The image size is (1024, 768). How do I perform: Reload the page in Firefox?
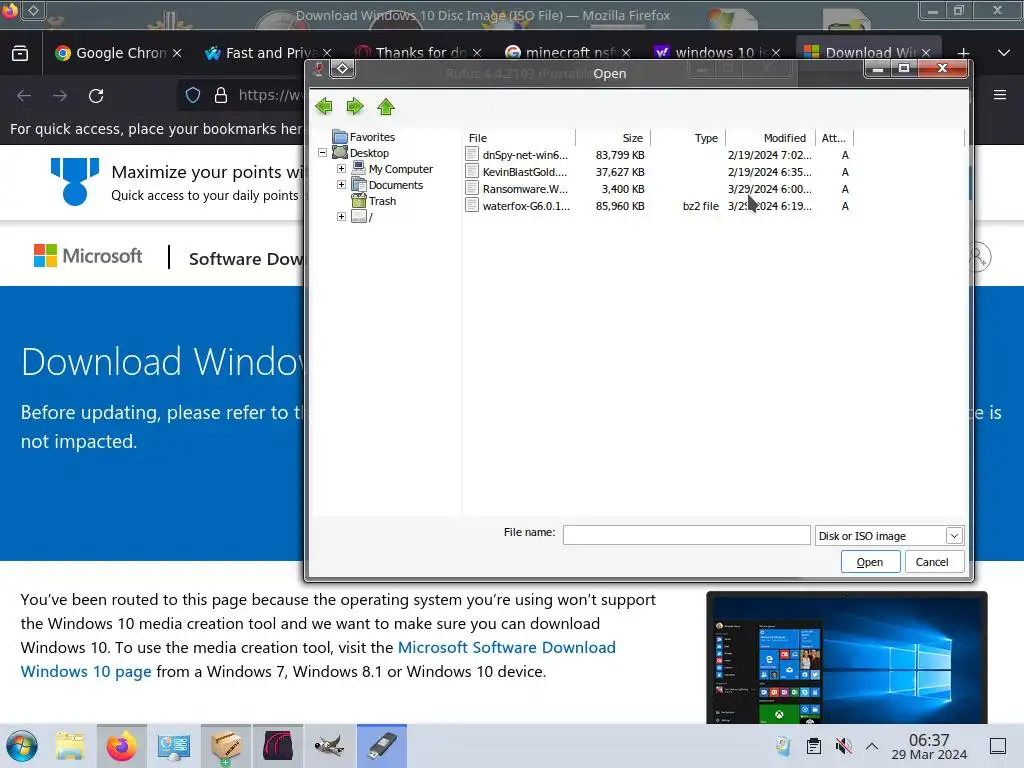click(96, 96)
